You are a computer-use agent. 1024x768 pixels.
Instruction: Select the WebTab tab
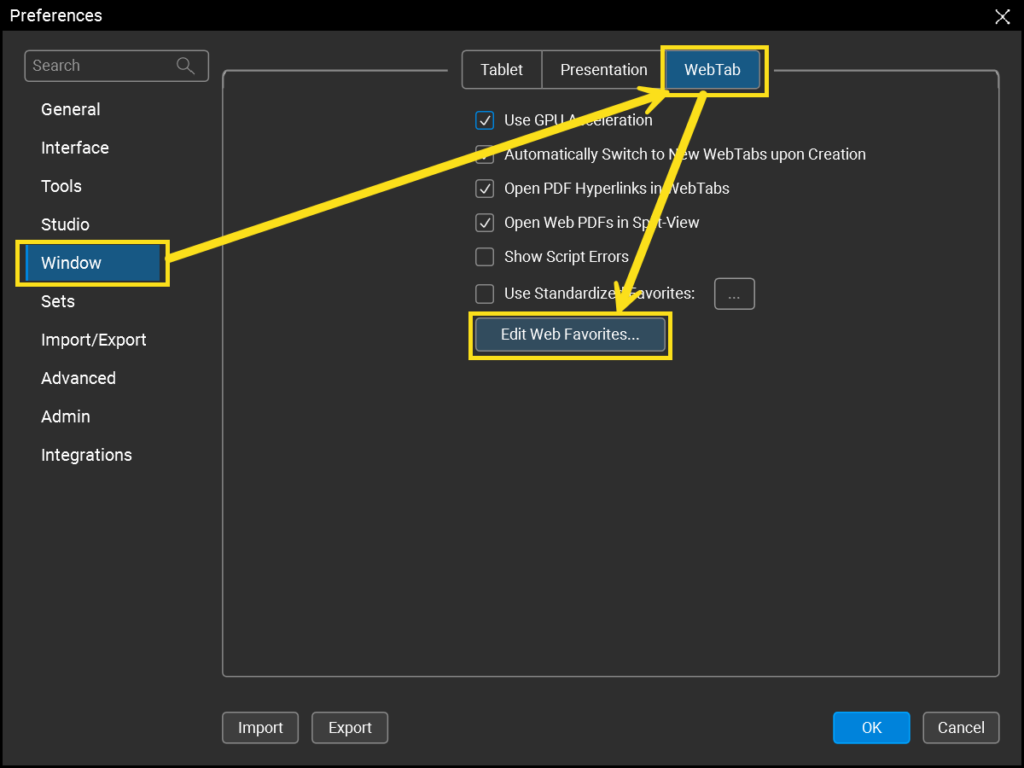pos(712,69)
